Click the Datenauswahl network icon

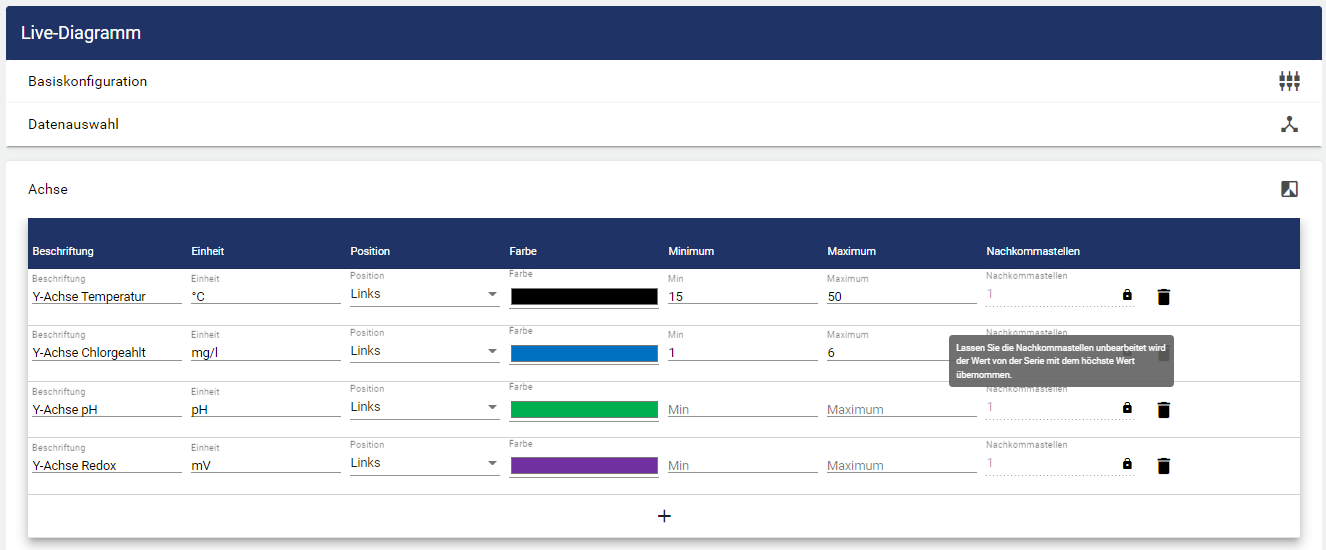point(1289,124)
